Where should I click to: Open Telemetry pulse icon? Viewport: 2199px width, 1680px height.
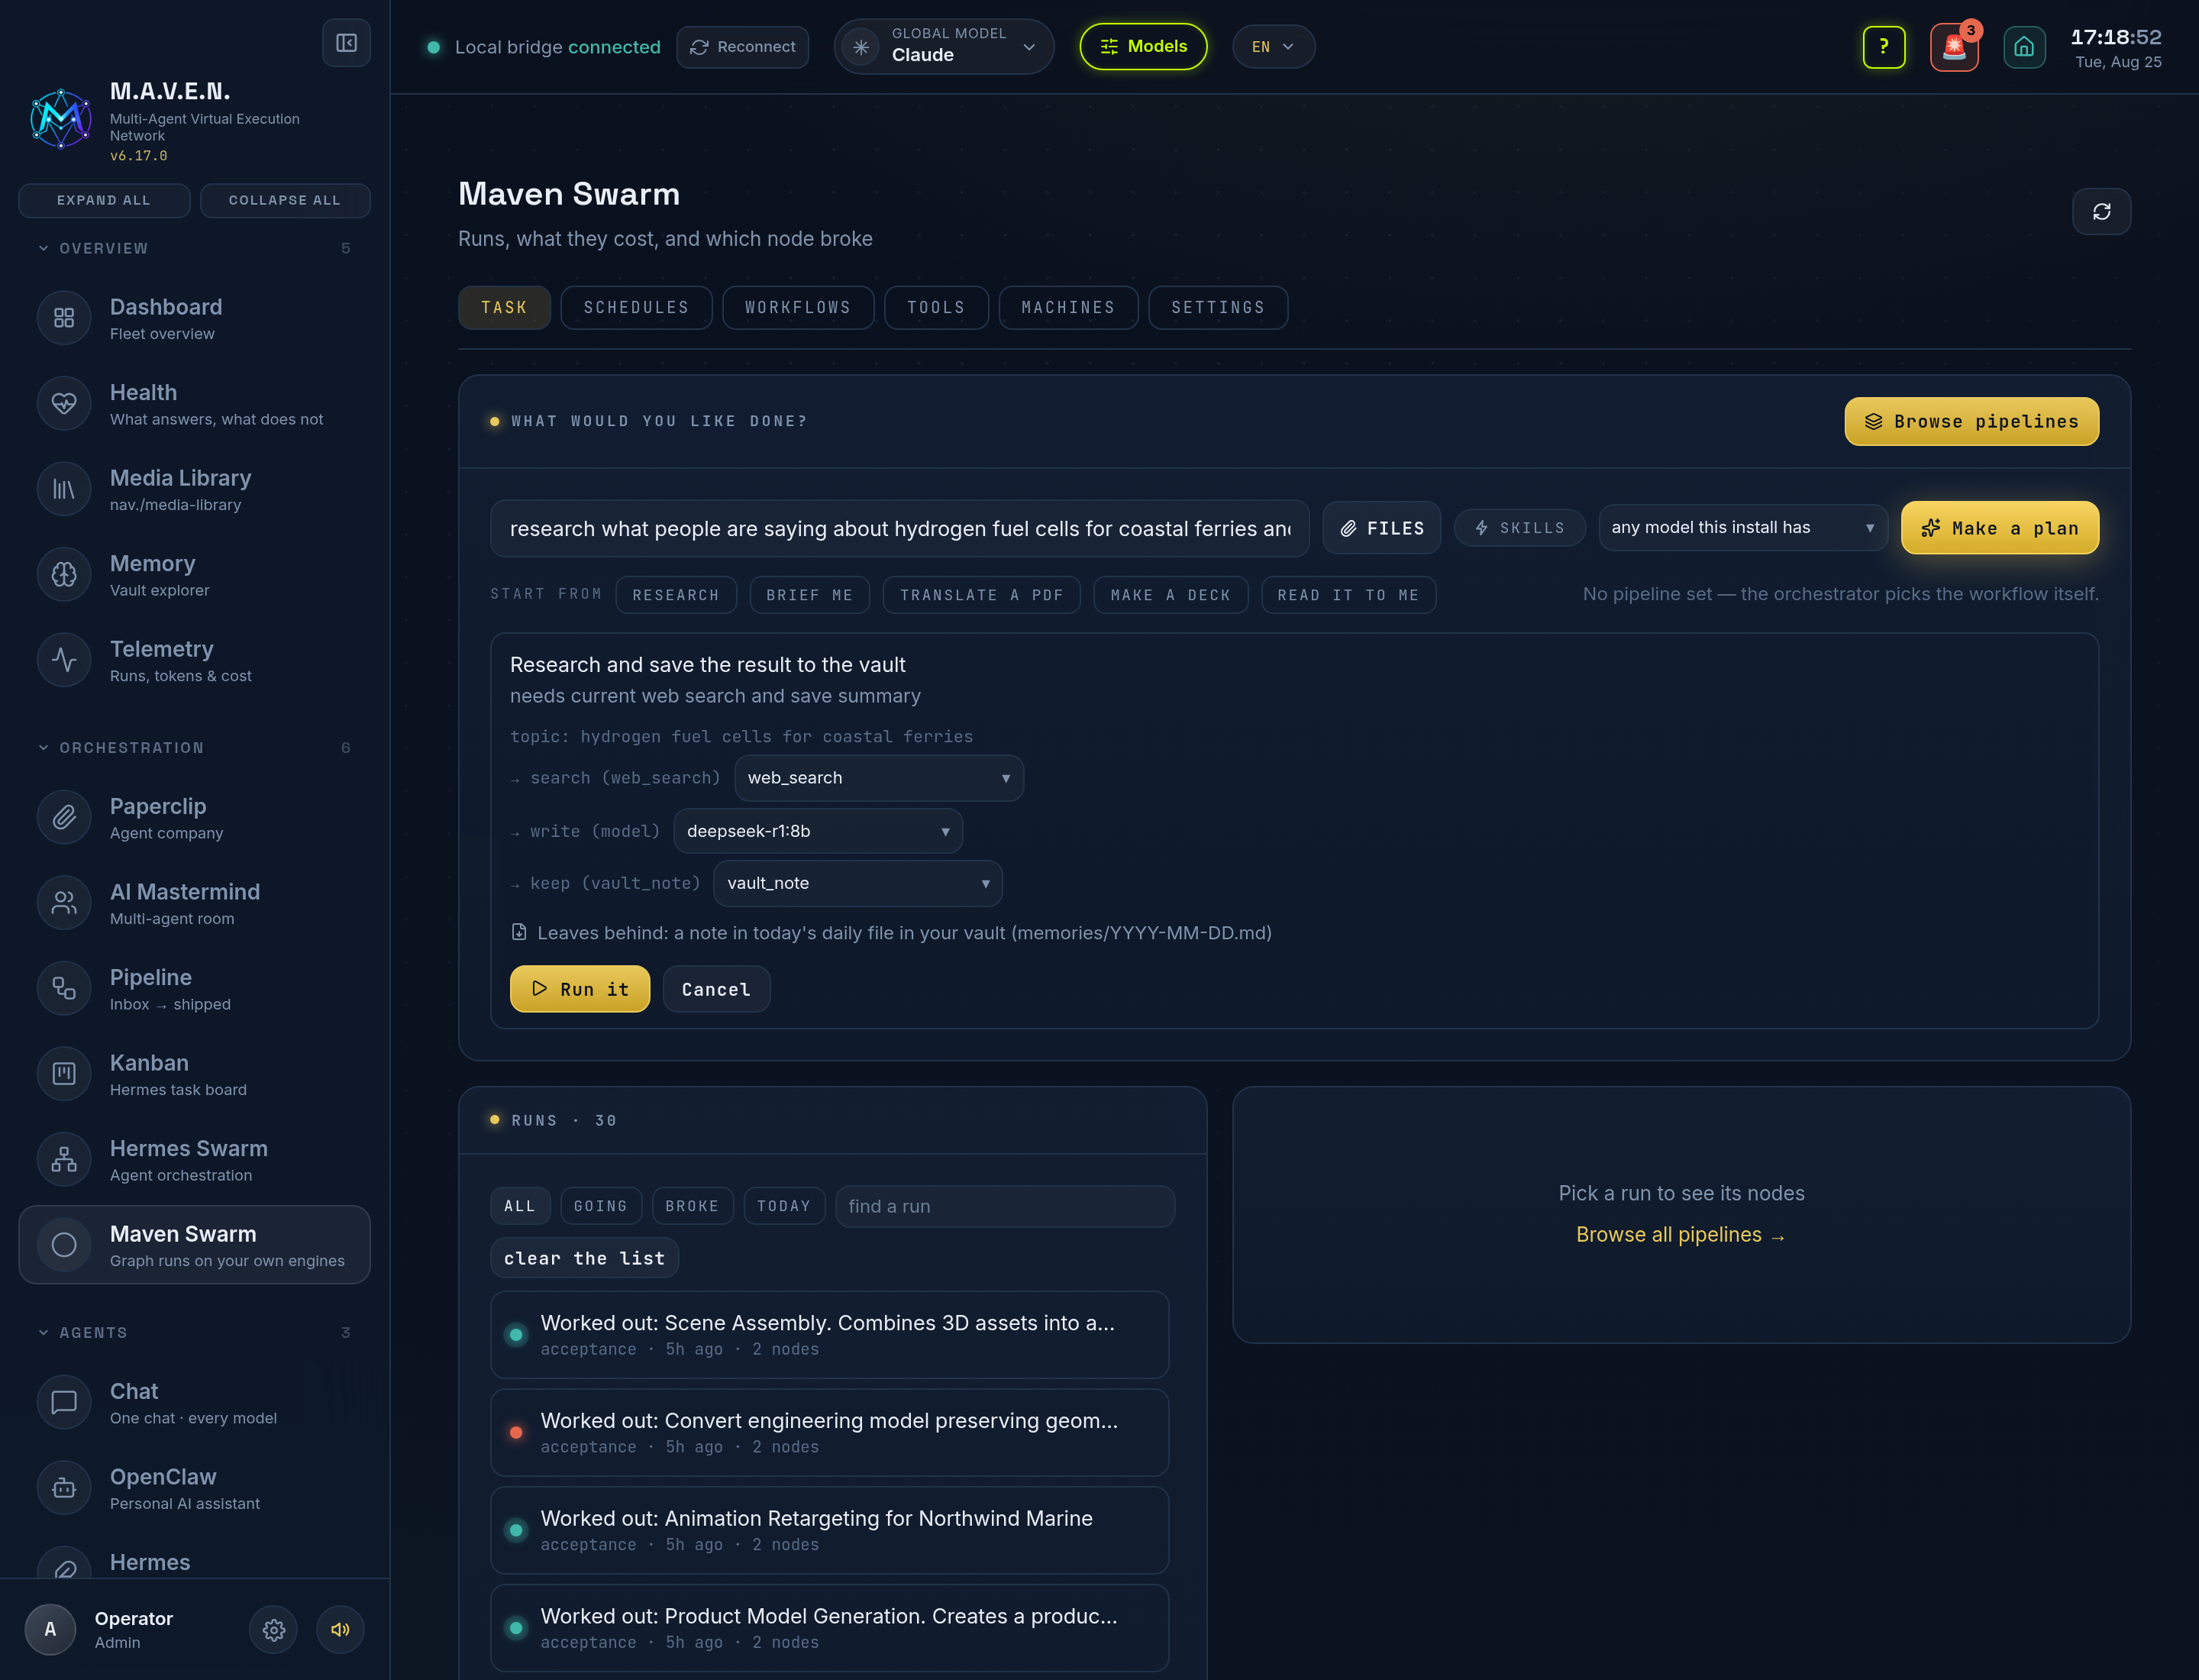[x=64, y=660]
